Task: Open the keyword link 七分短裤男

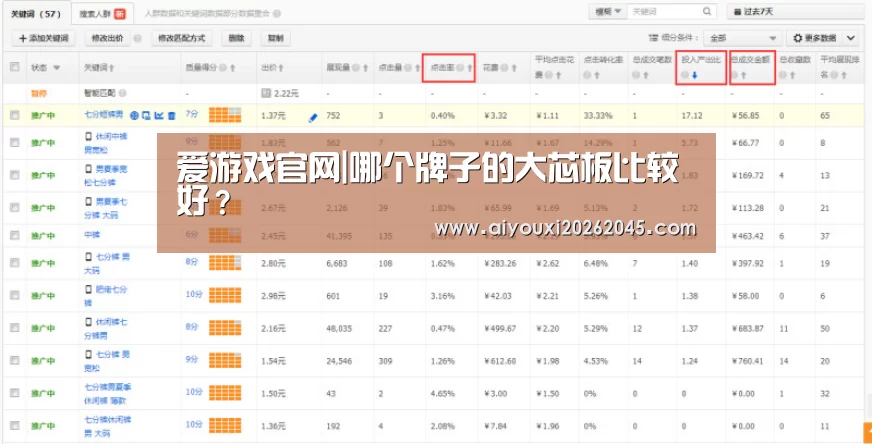Action: [103, 115]
